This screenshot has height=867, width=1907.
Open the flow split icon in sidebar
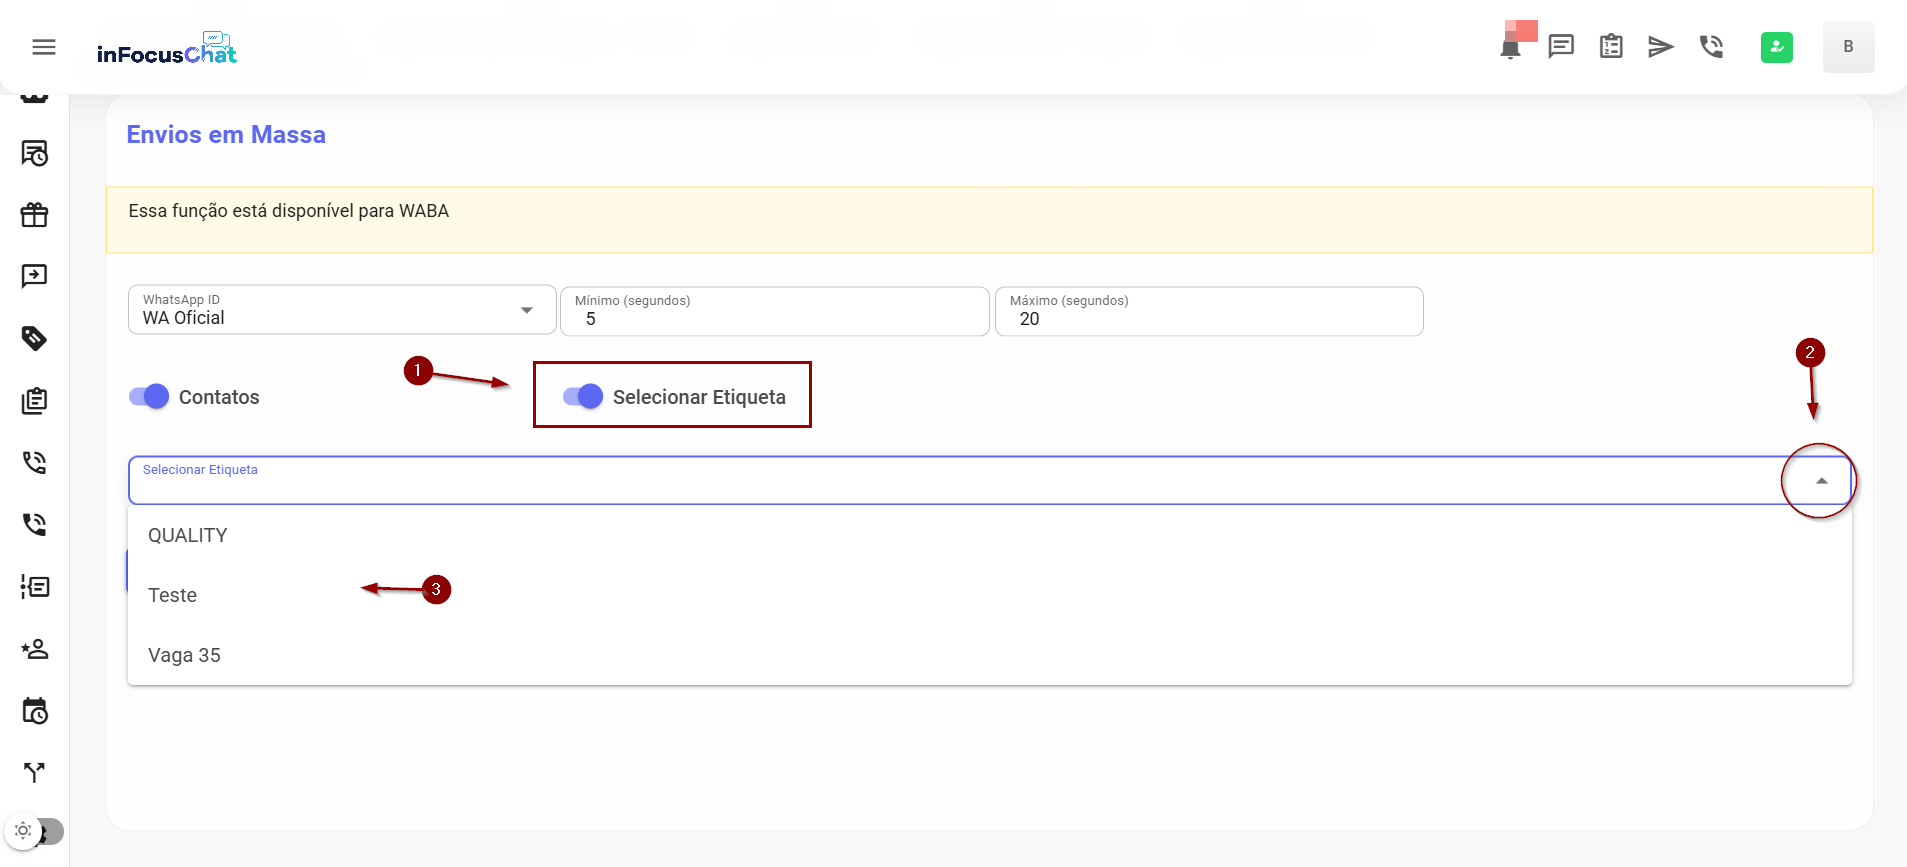pyautogui.click(x=35, y=772)
